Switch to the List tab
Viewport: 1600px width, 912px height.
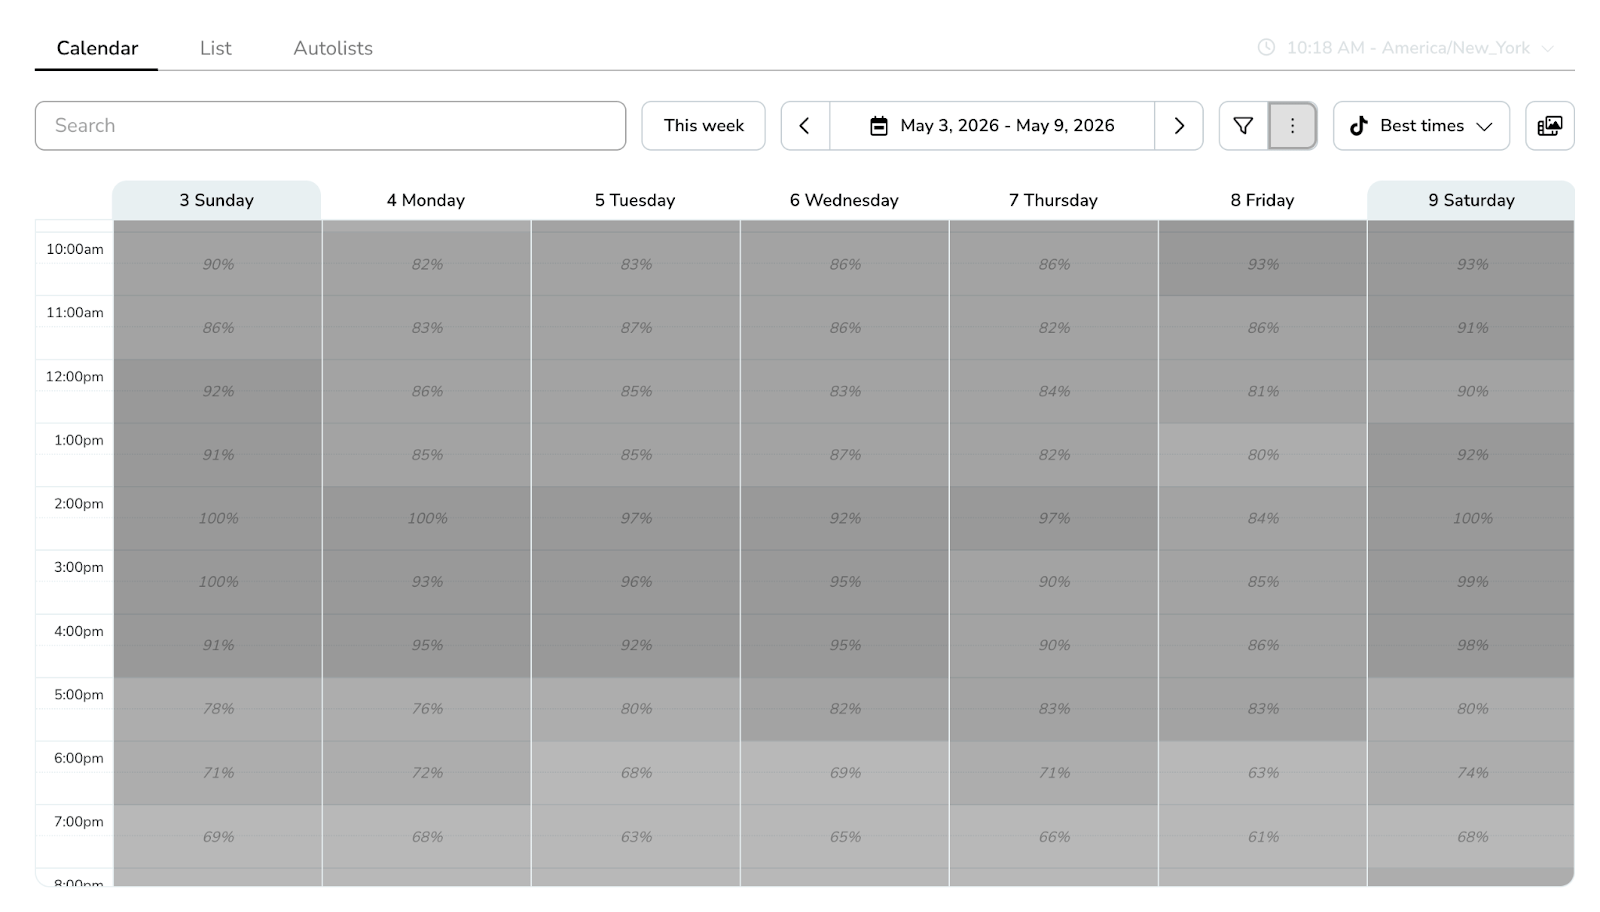215,48
